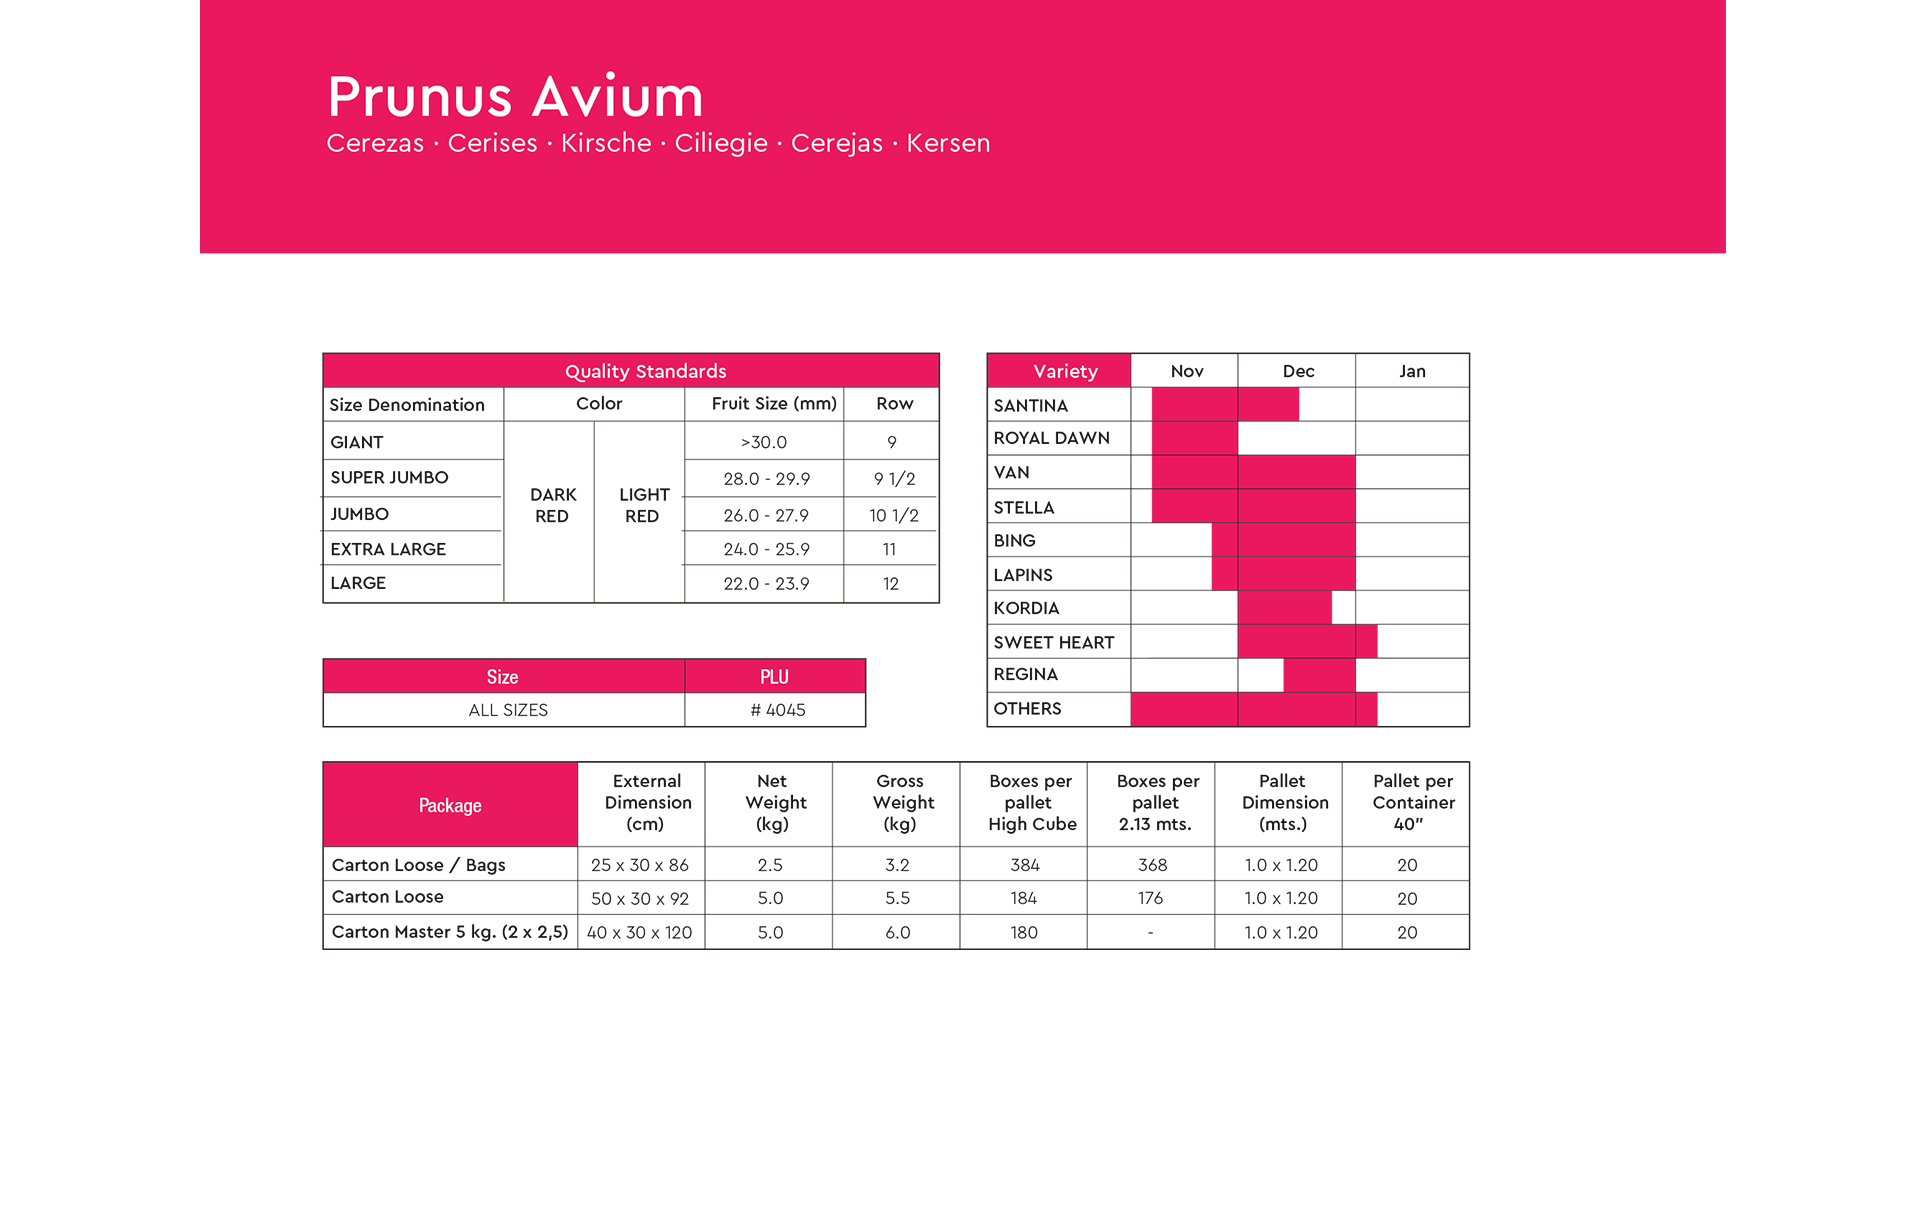Click fruit size 22.0 - 23.9

pos(766,583)
